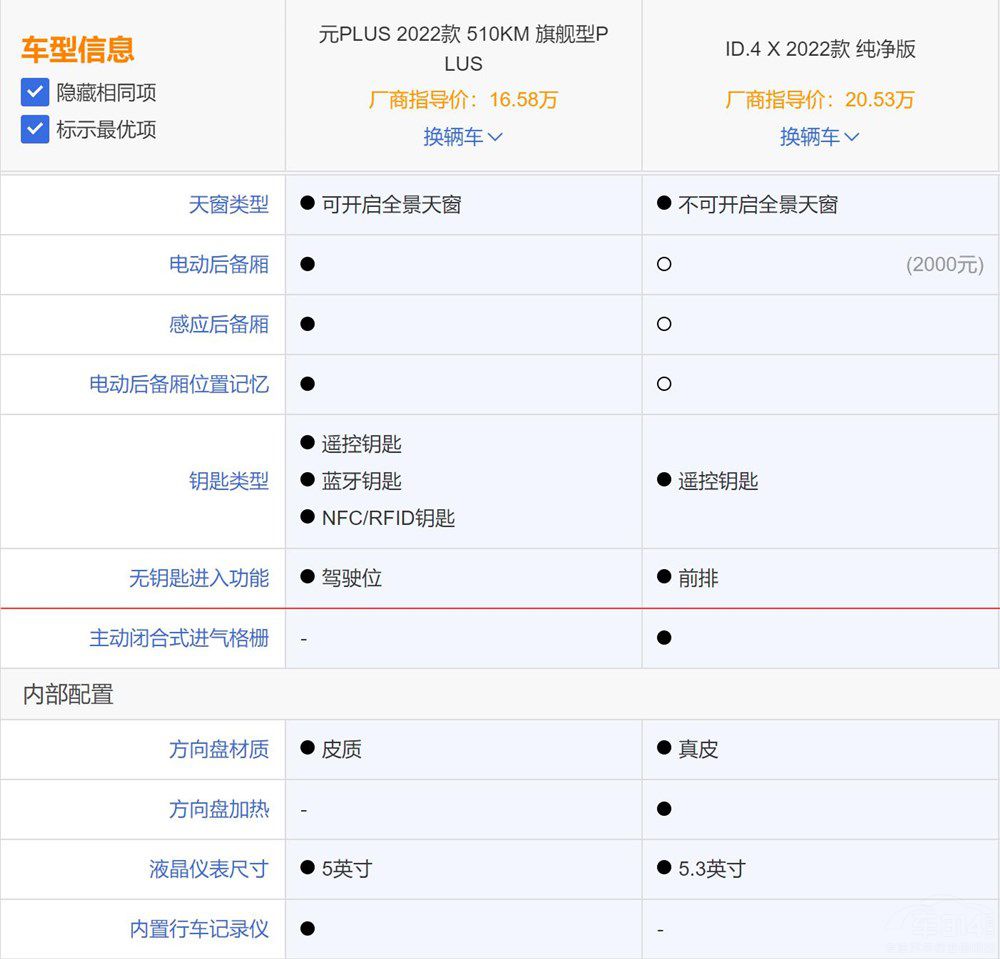The image size is (1000, 959).
Task: Click the 主动闭合式进气格栅 label
Action: tap(179, 638)
